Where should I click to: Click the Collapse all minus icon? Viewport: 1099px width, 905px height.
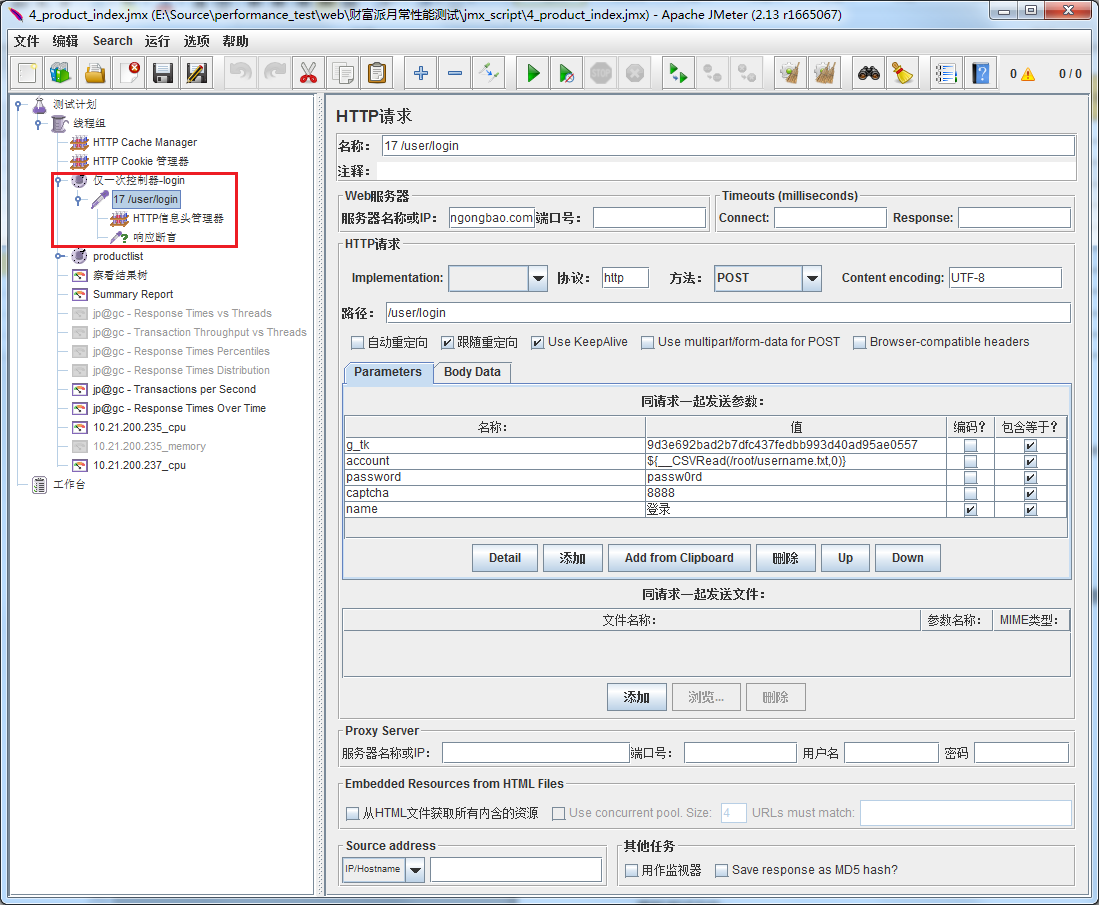[455, 73]
